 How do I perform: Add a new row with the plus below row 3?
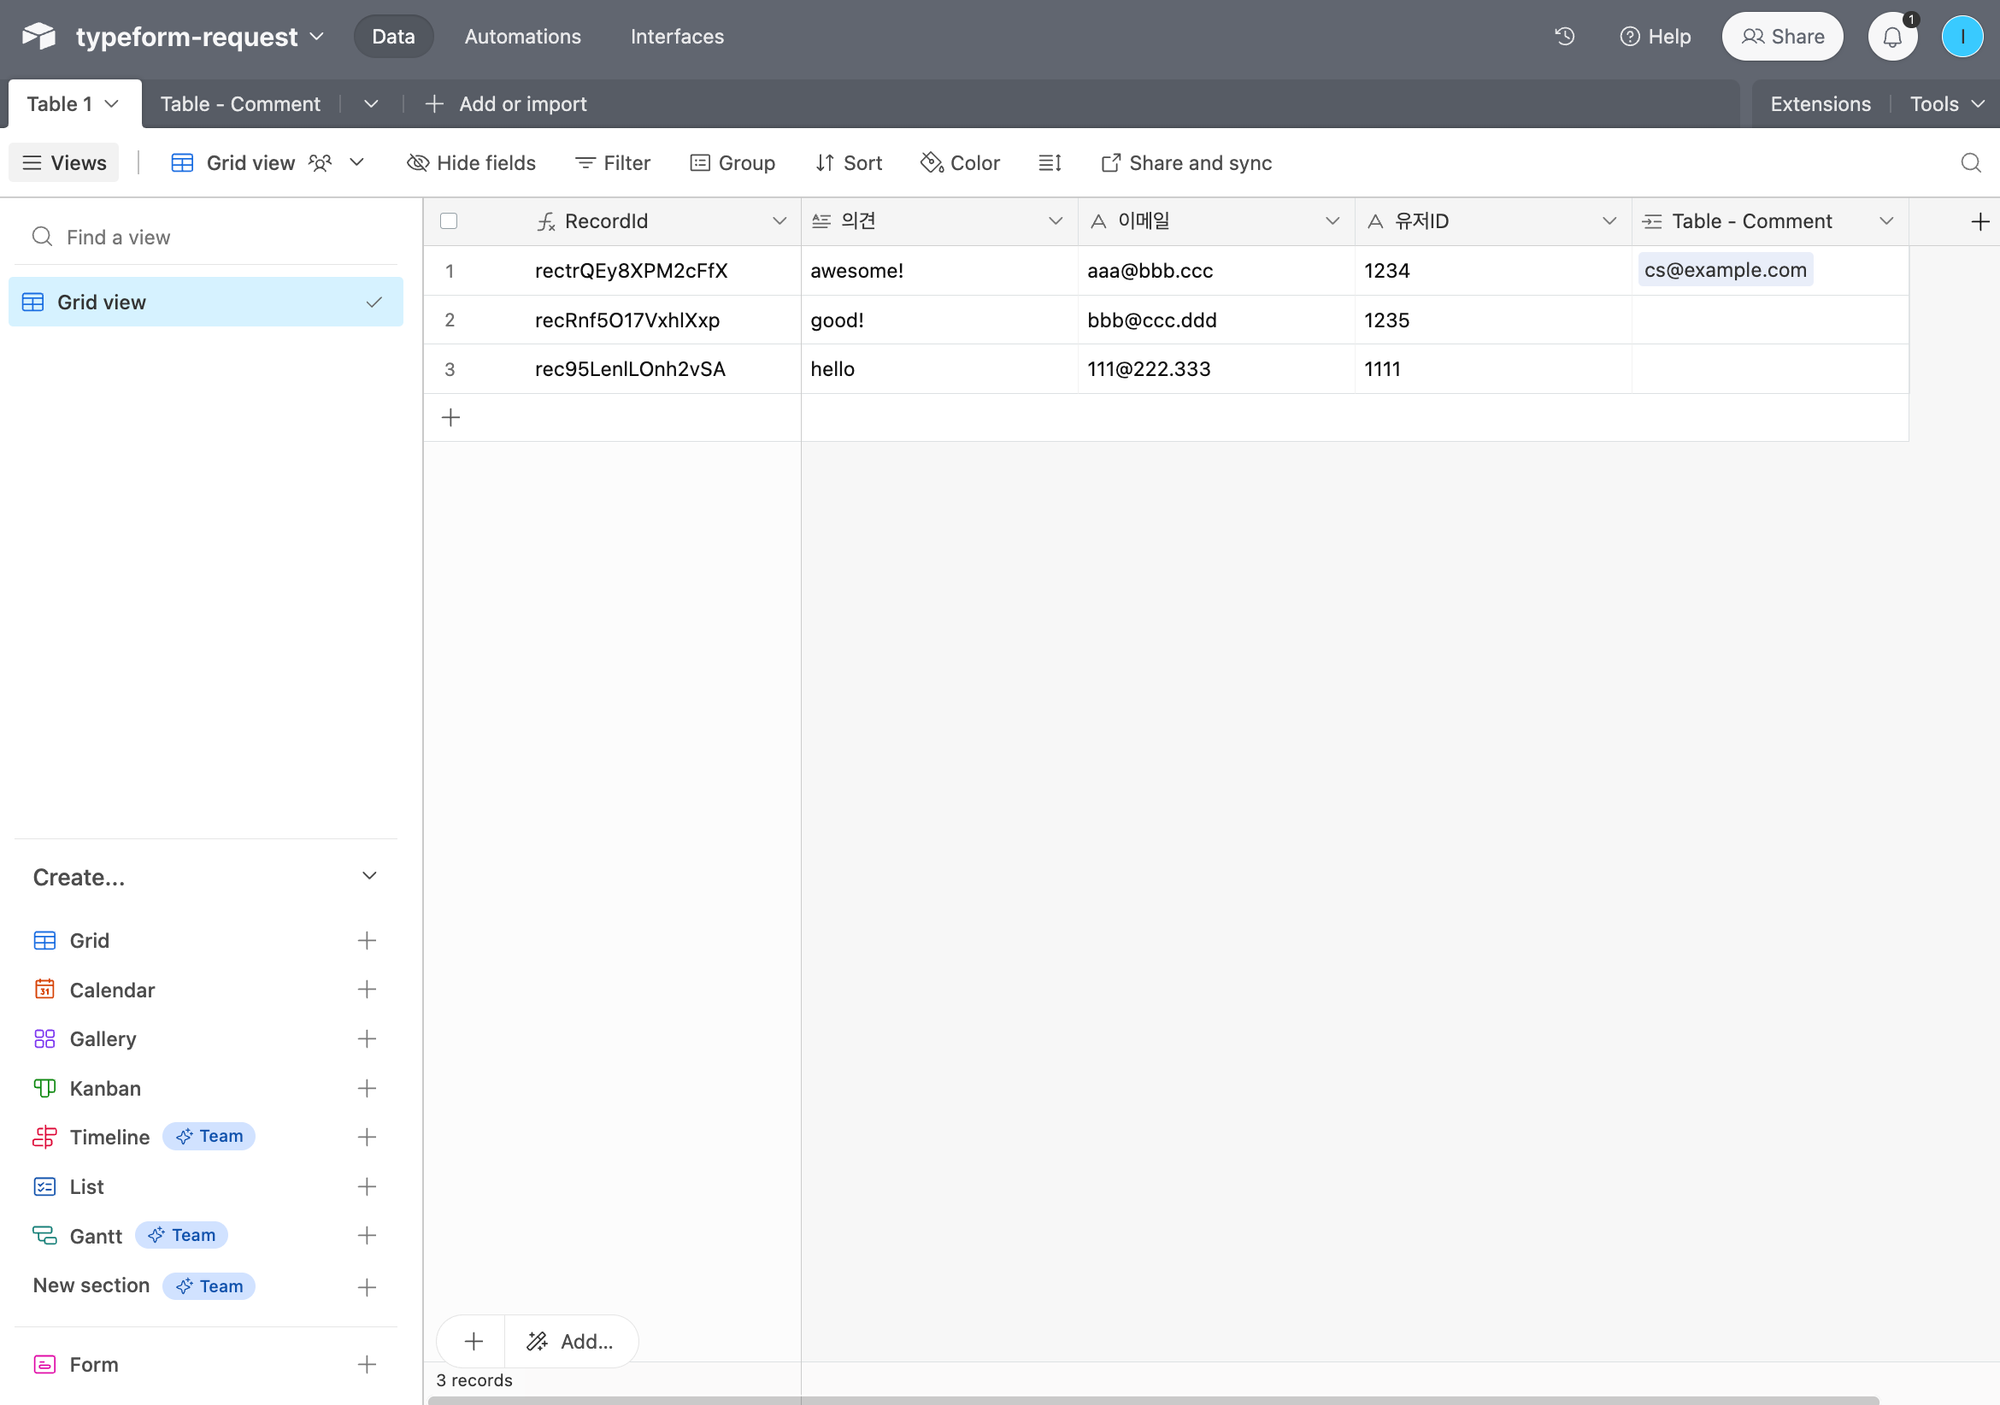[451, 418]
